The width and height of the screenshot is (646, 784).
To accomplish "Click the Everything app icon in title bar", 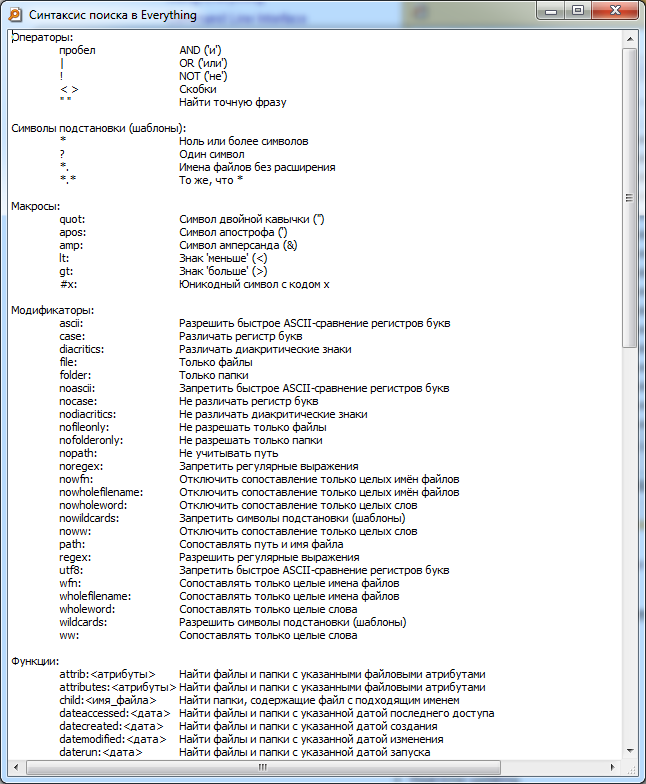I will [x=15, y=14].
